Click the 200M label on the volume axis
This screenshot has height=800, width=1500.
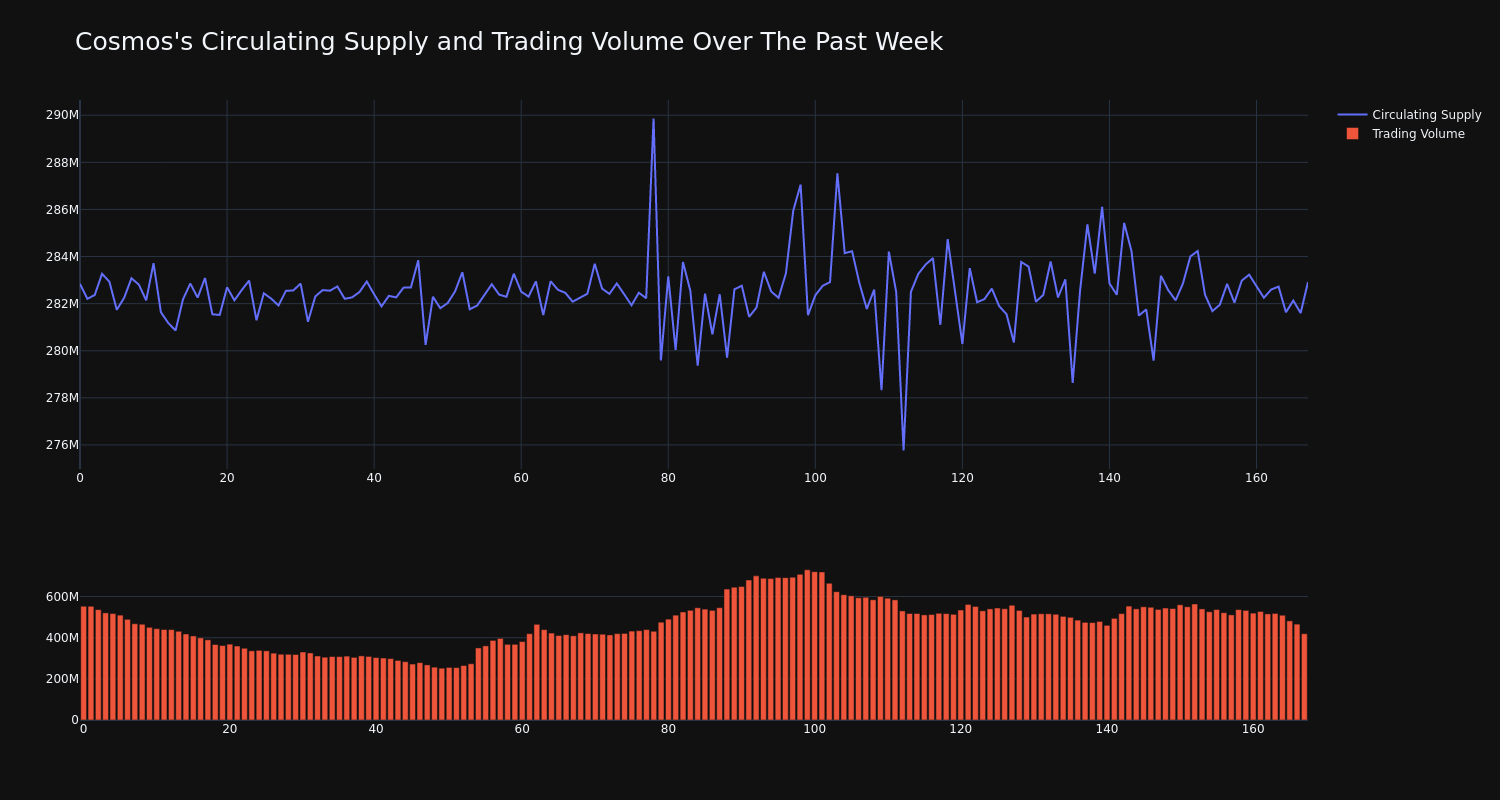[x=62, y=679]
